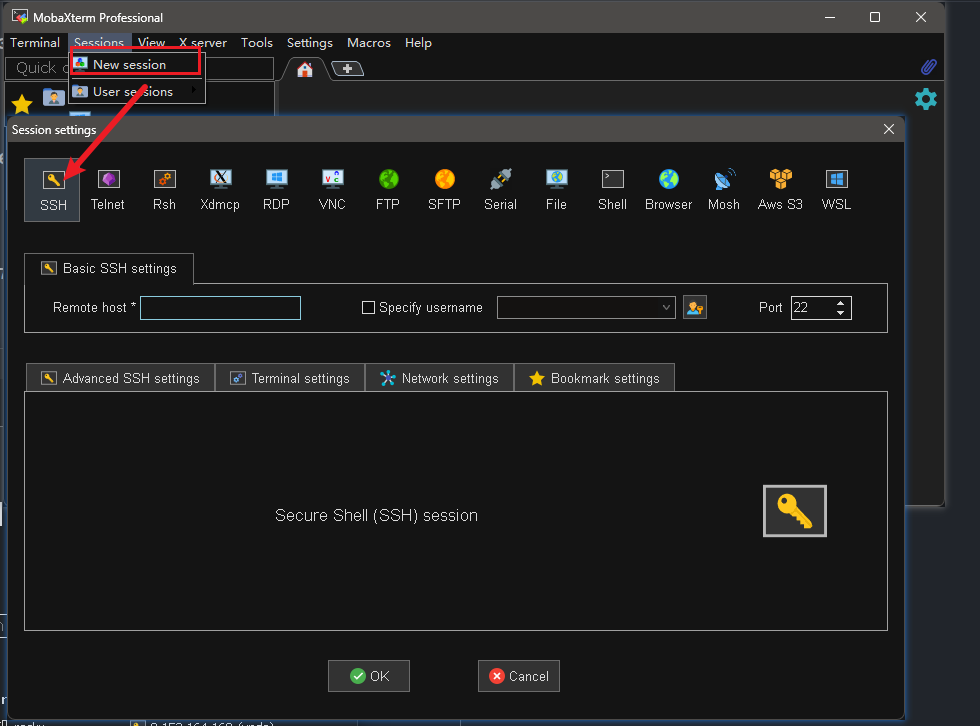Decrease the Port value with down arrow
This screenshot has height=726, width=980.
[841, 312]
